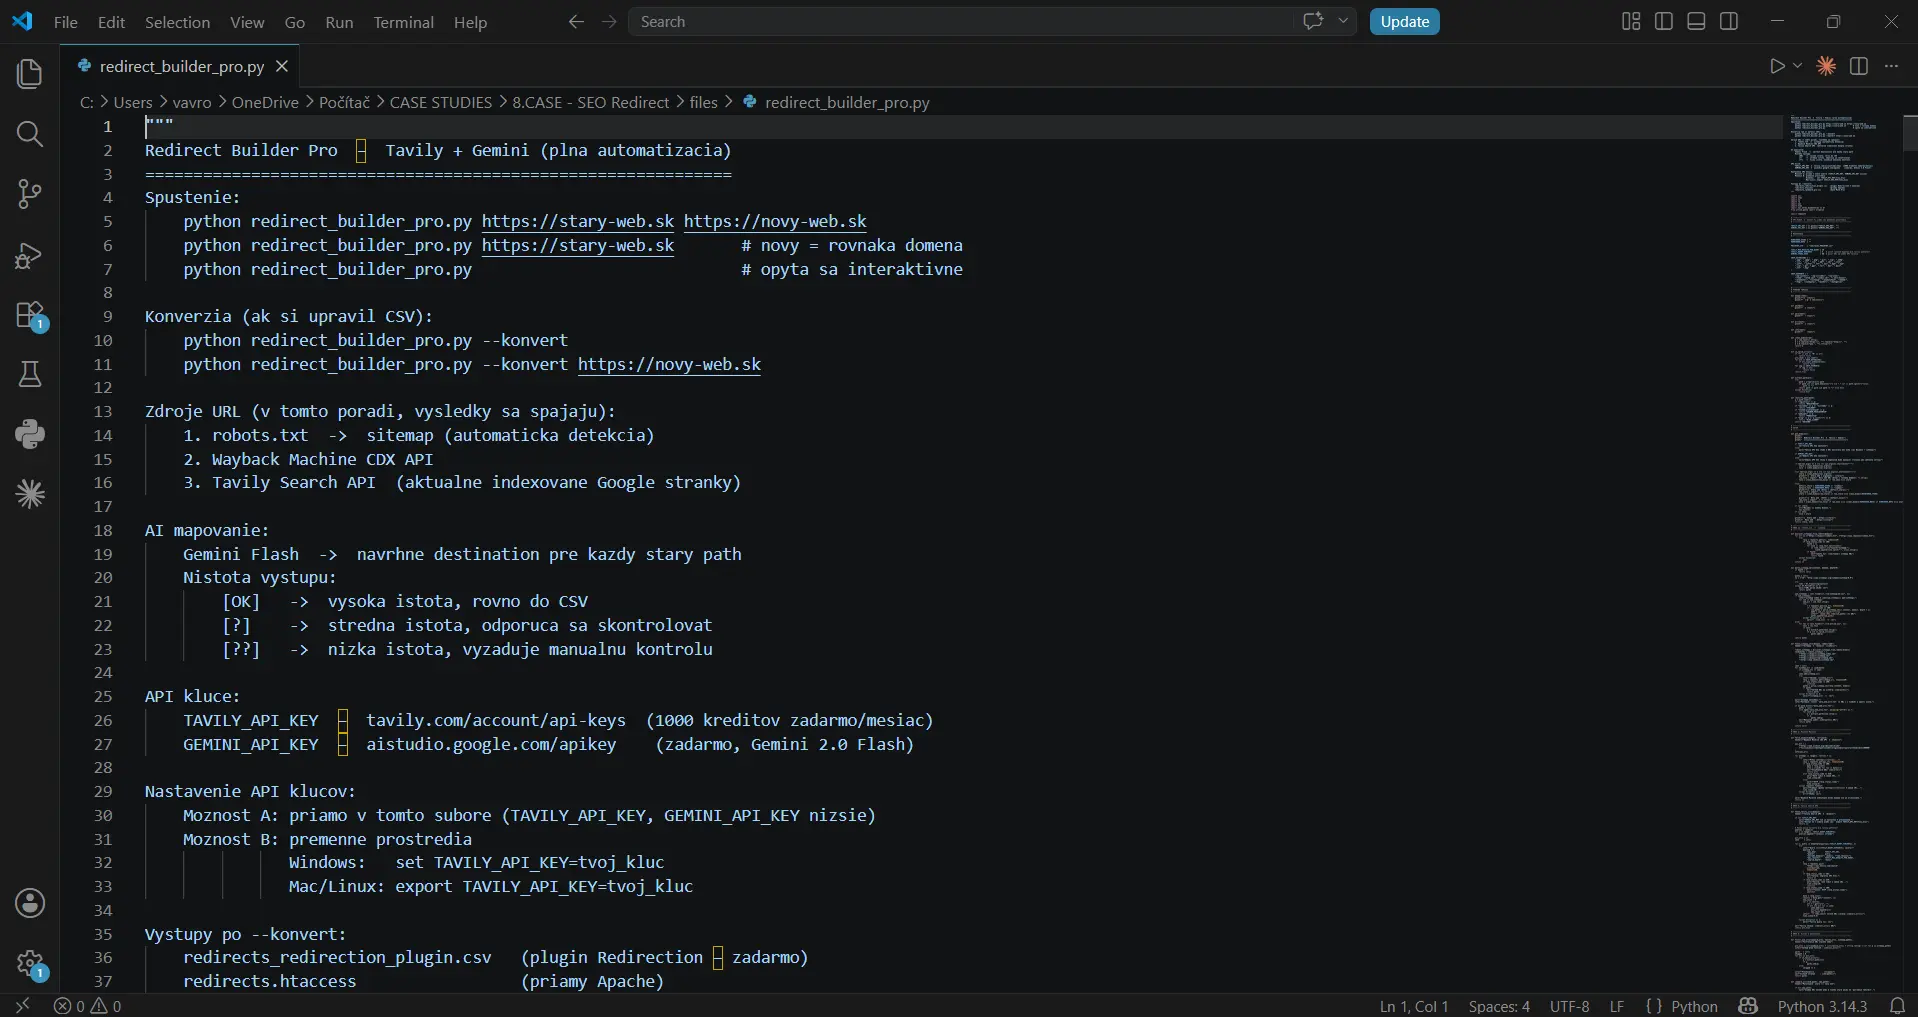Viewport: 1918px width, 1017px height.
Task: Open Customize Layout icon
Action: pos(1631,22)
